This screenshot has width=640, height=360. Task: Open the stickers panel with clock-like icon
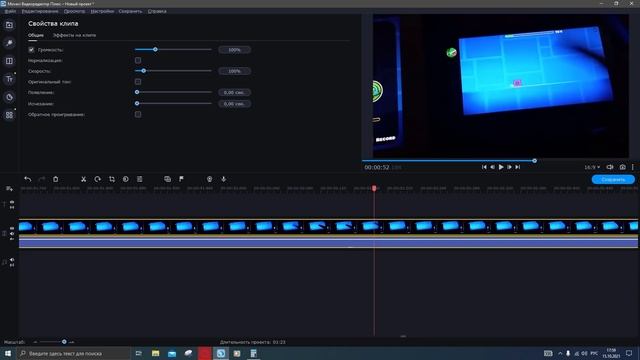pyautogui.click(x=9, y=97)
